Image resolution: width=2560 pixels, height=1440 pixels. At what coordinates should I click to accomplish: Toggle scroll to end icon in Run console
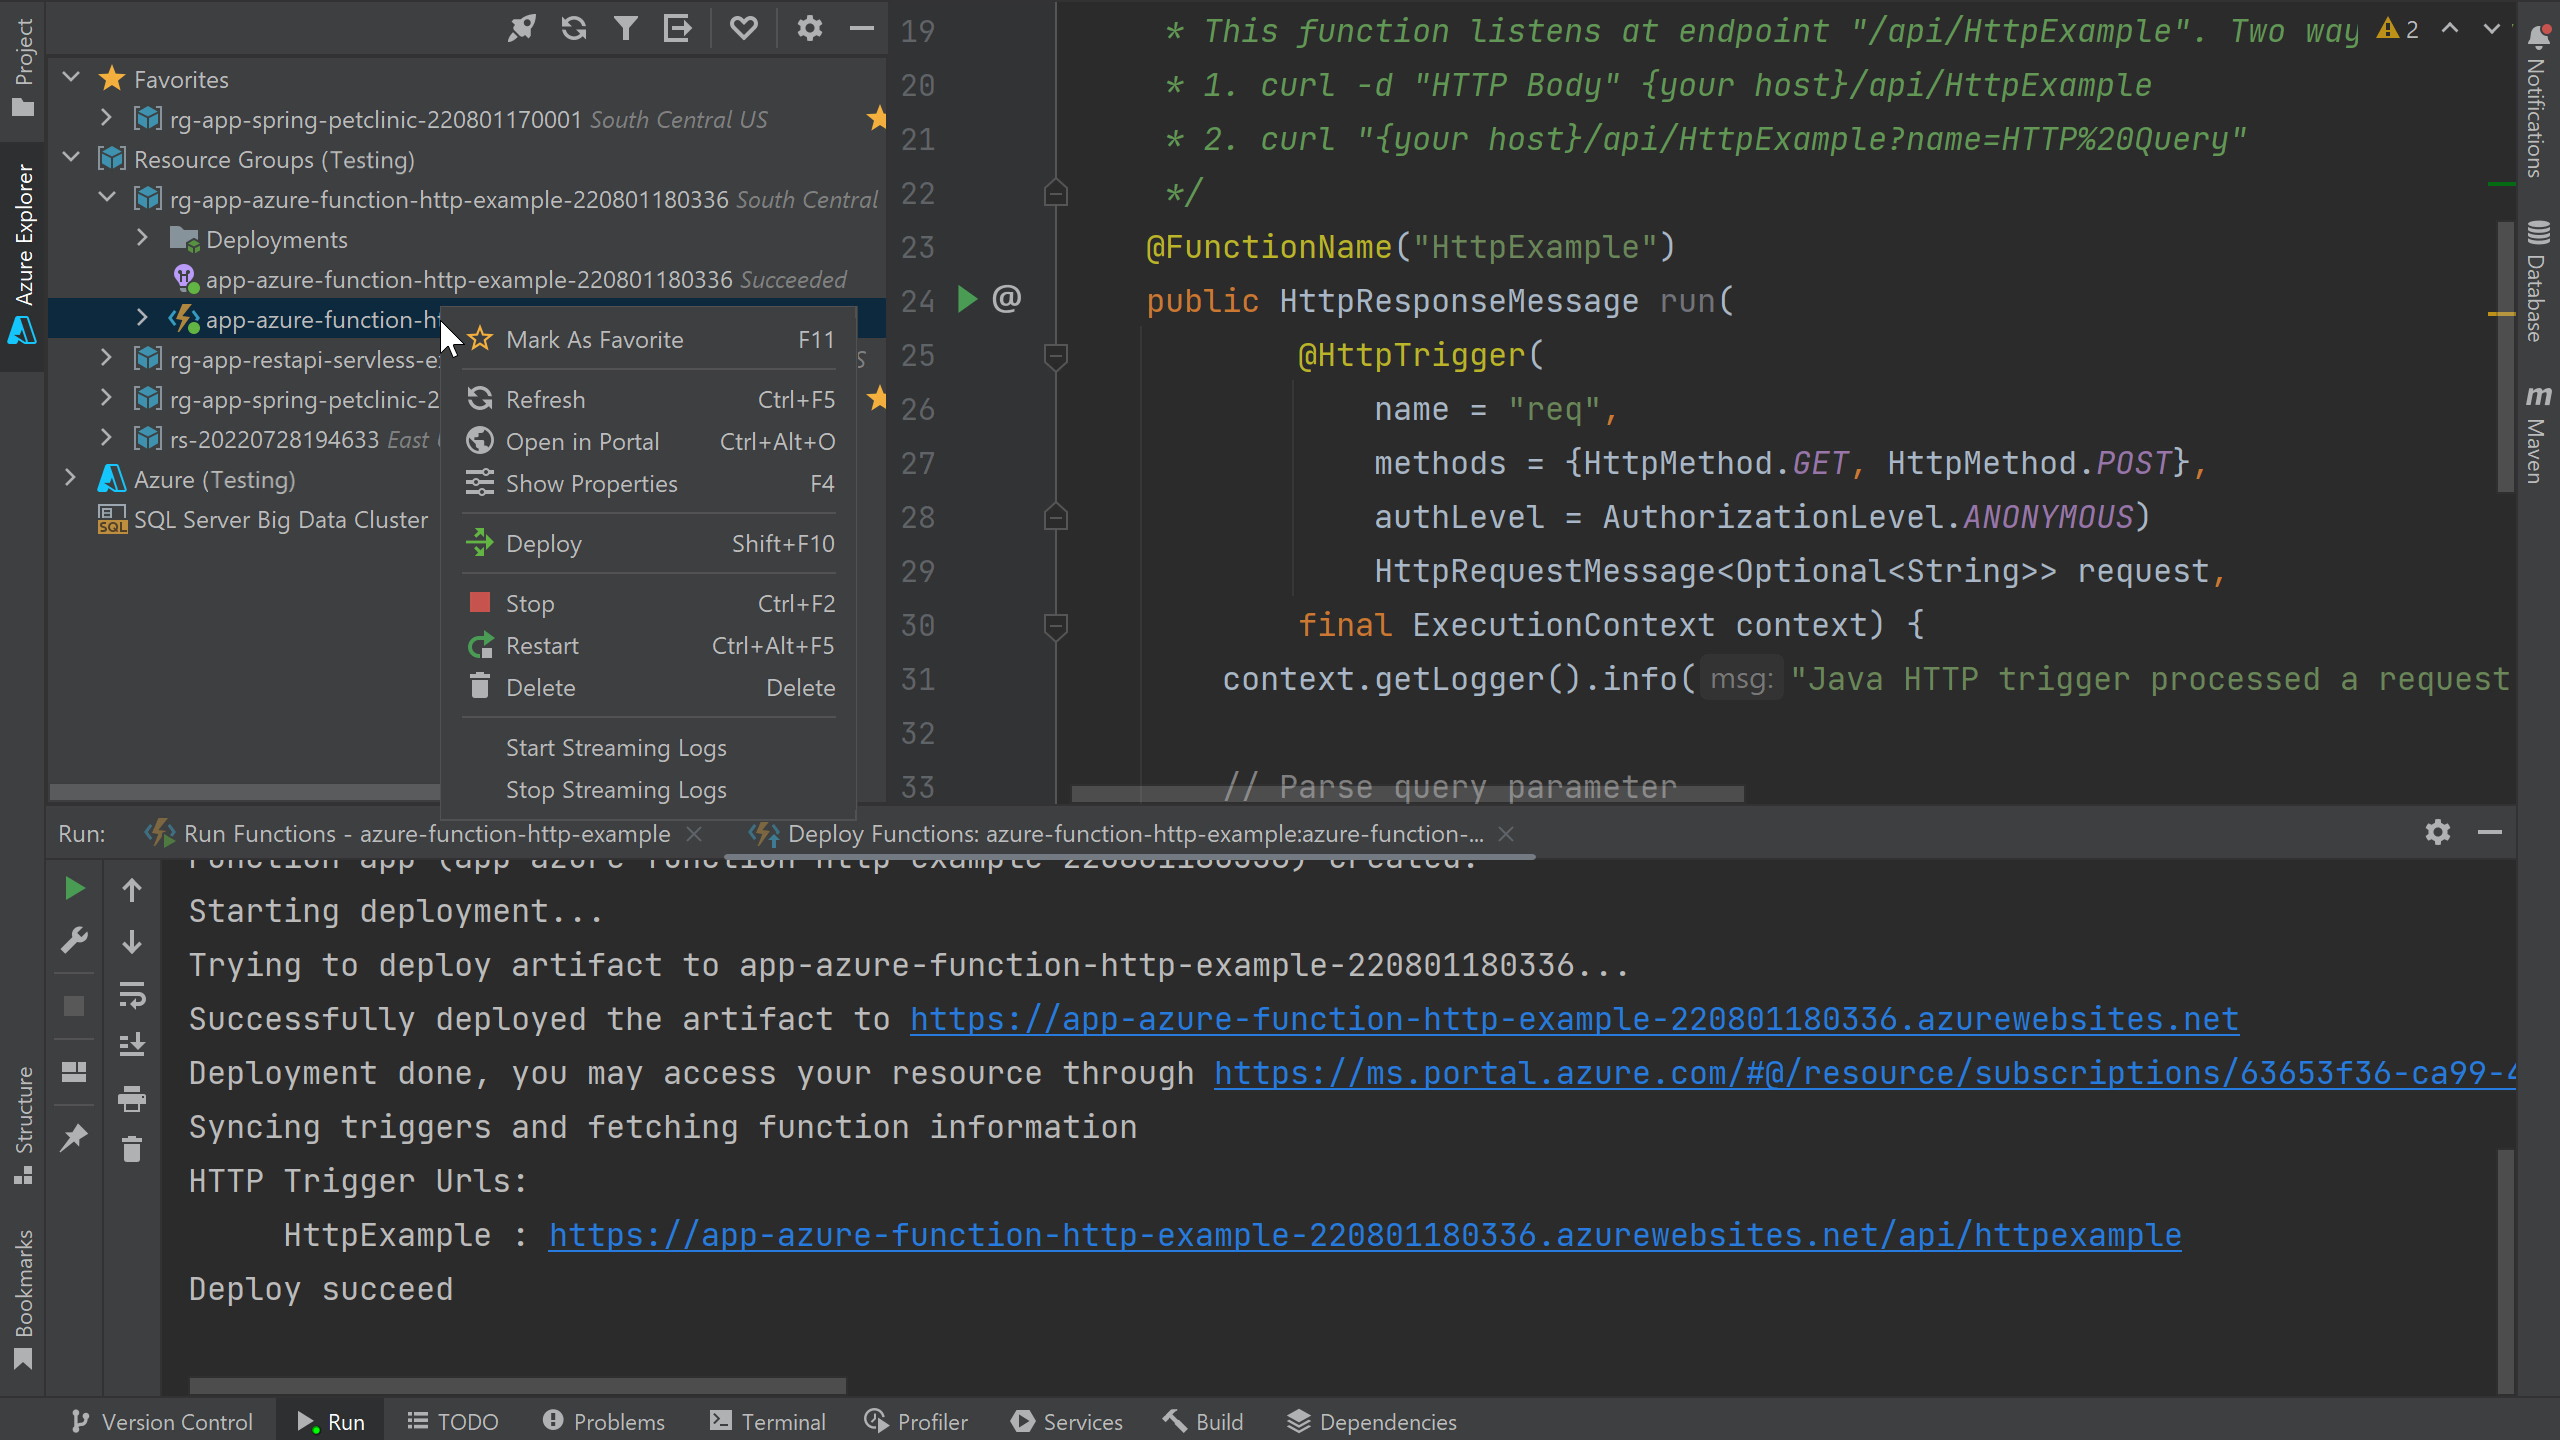[132, 1046]
